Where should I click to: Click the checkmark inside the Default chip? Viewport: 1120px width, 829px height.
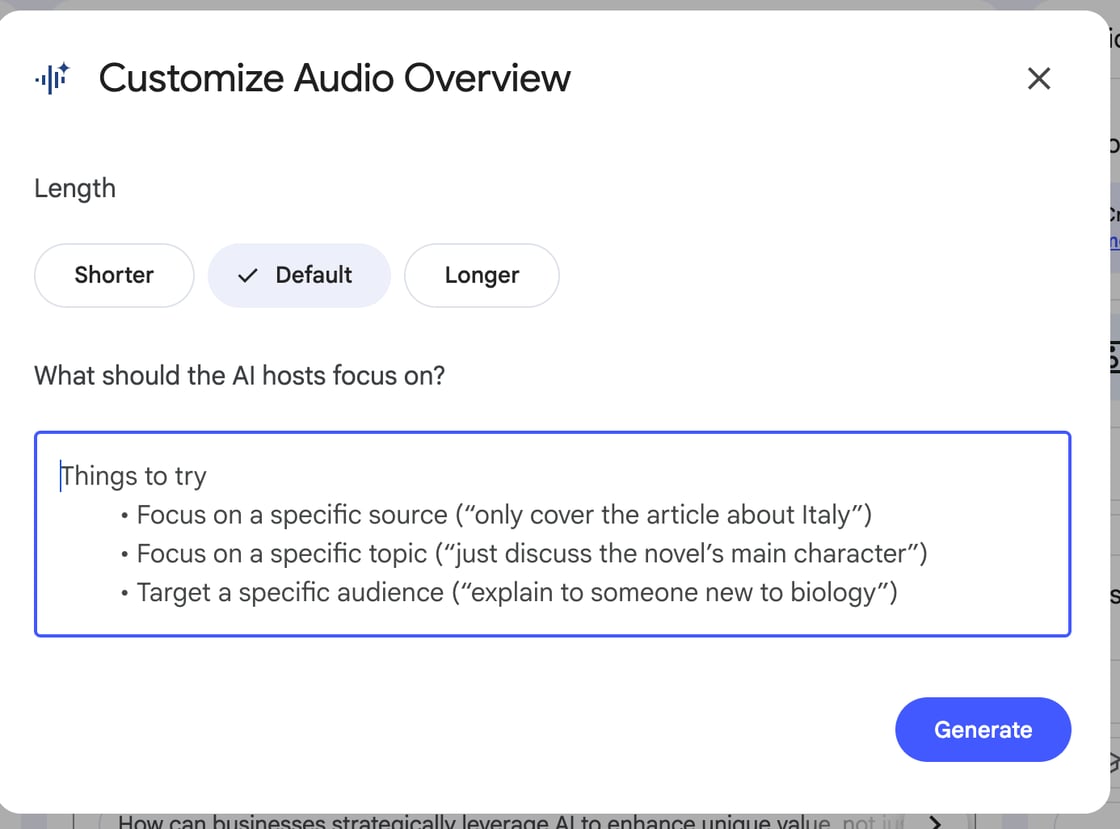click(x=246, y=274)
